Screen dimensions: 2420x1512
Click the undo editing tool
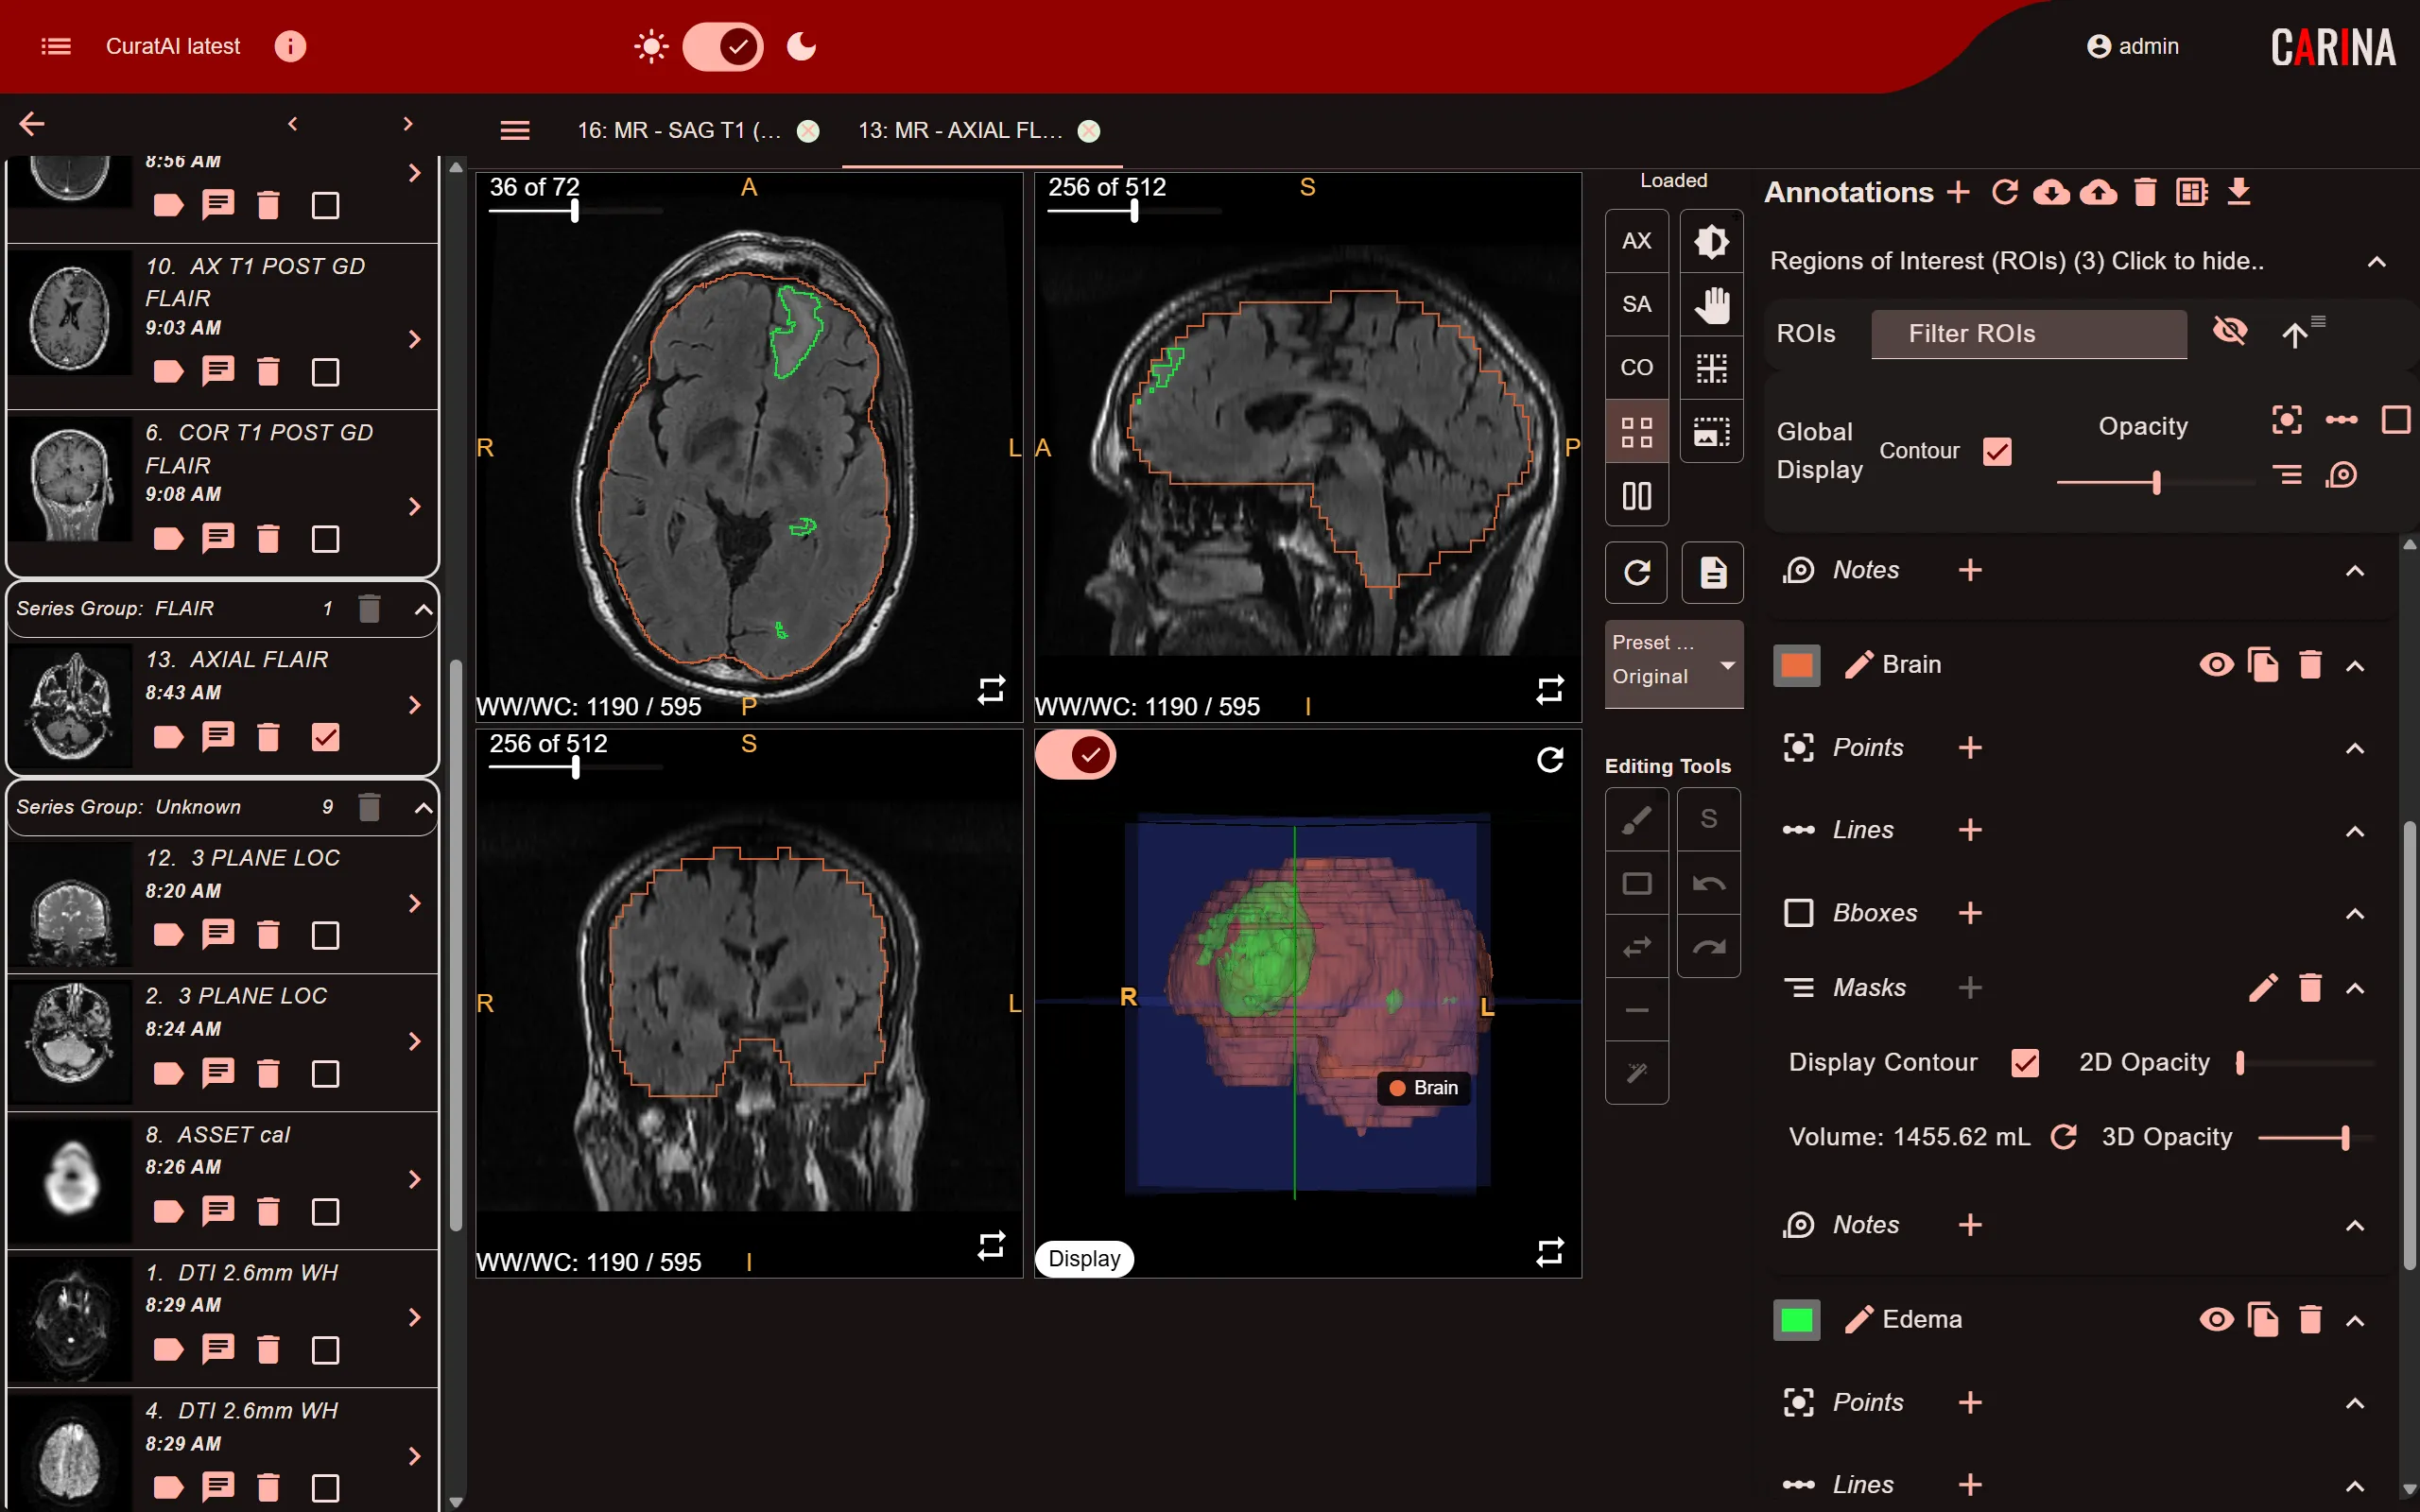[1709, 884]
